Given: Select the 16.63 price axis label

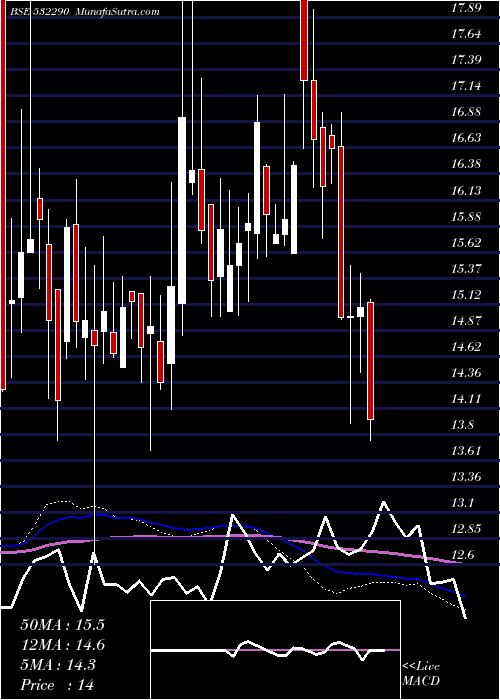Looking at the screenshot, I should (466, 138).
